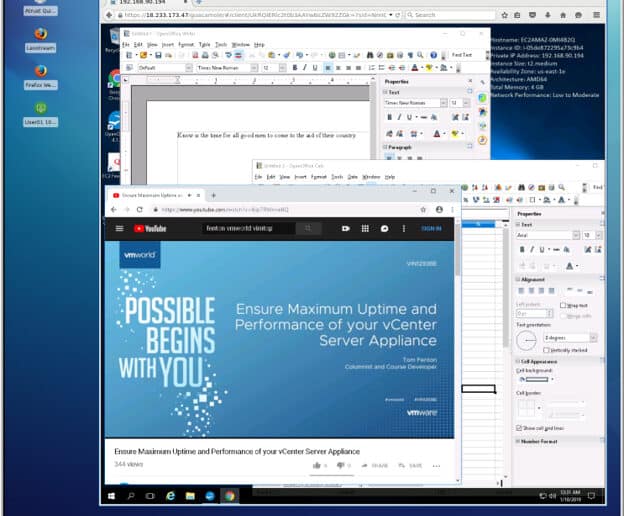The height and width of the screenshot is (516, 624).
Task: Open the Writer font size dropdown
Action: click(x=282, y=68)
